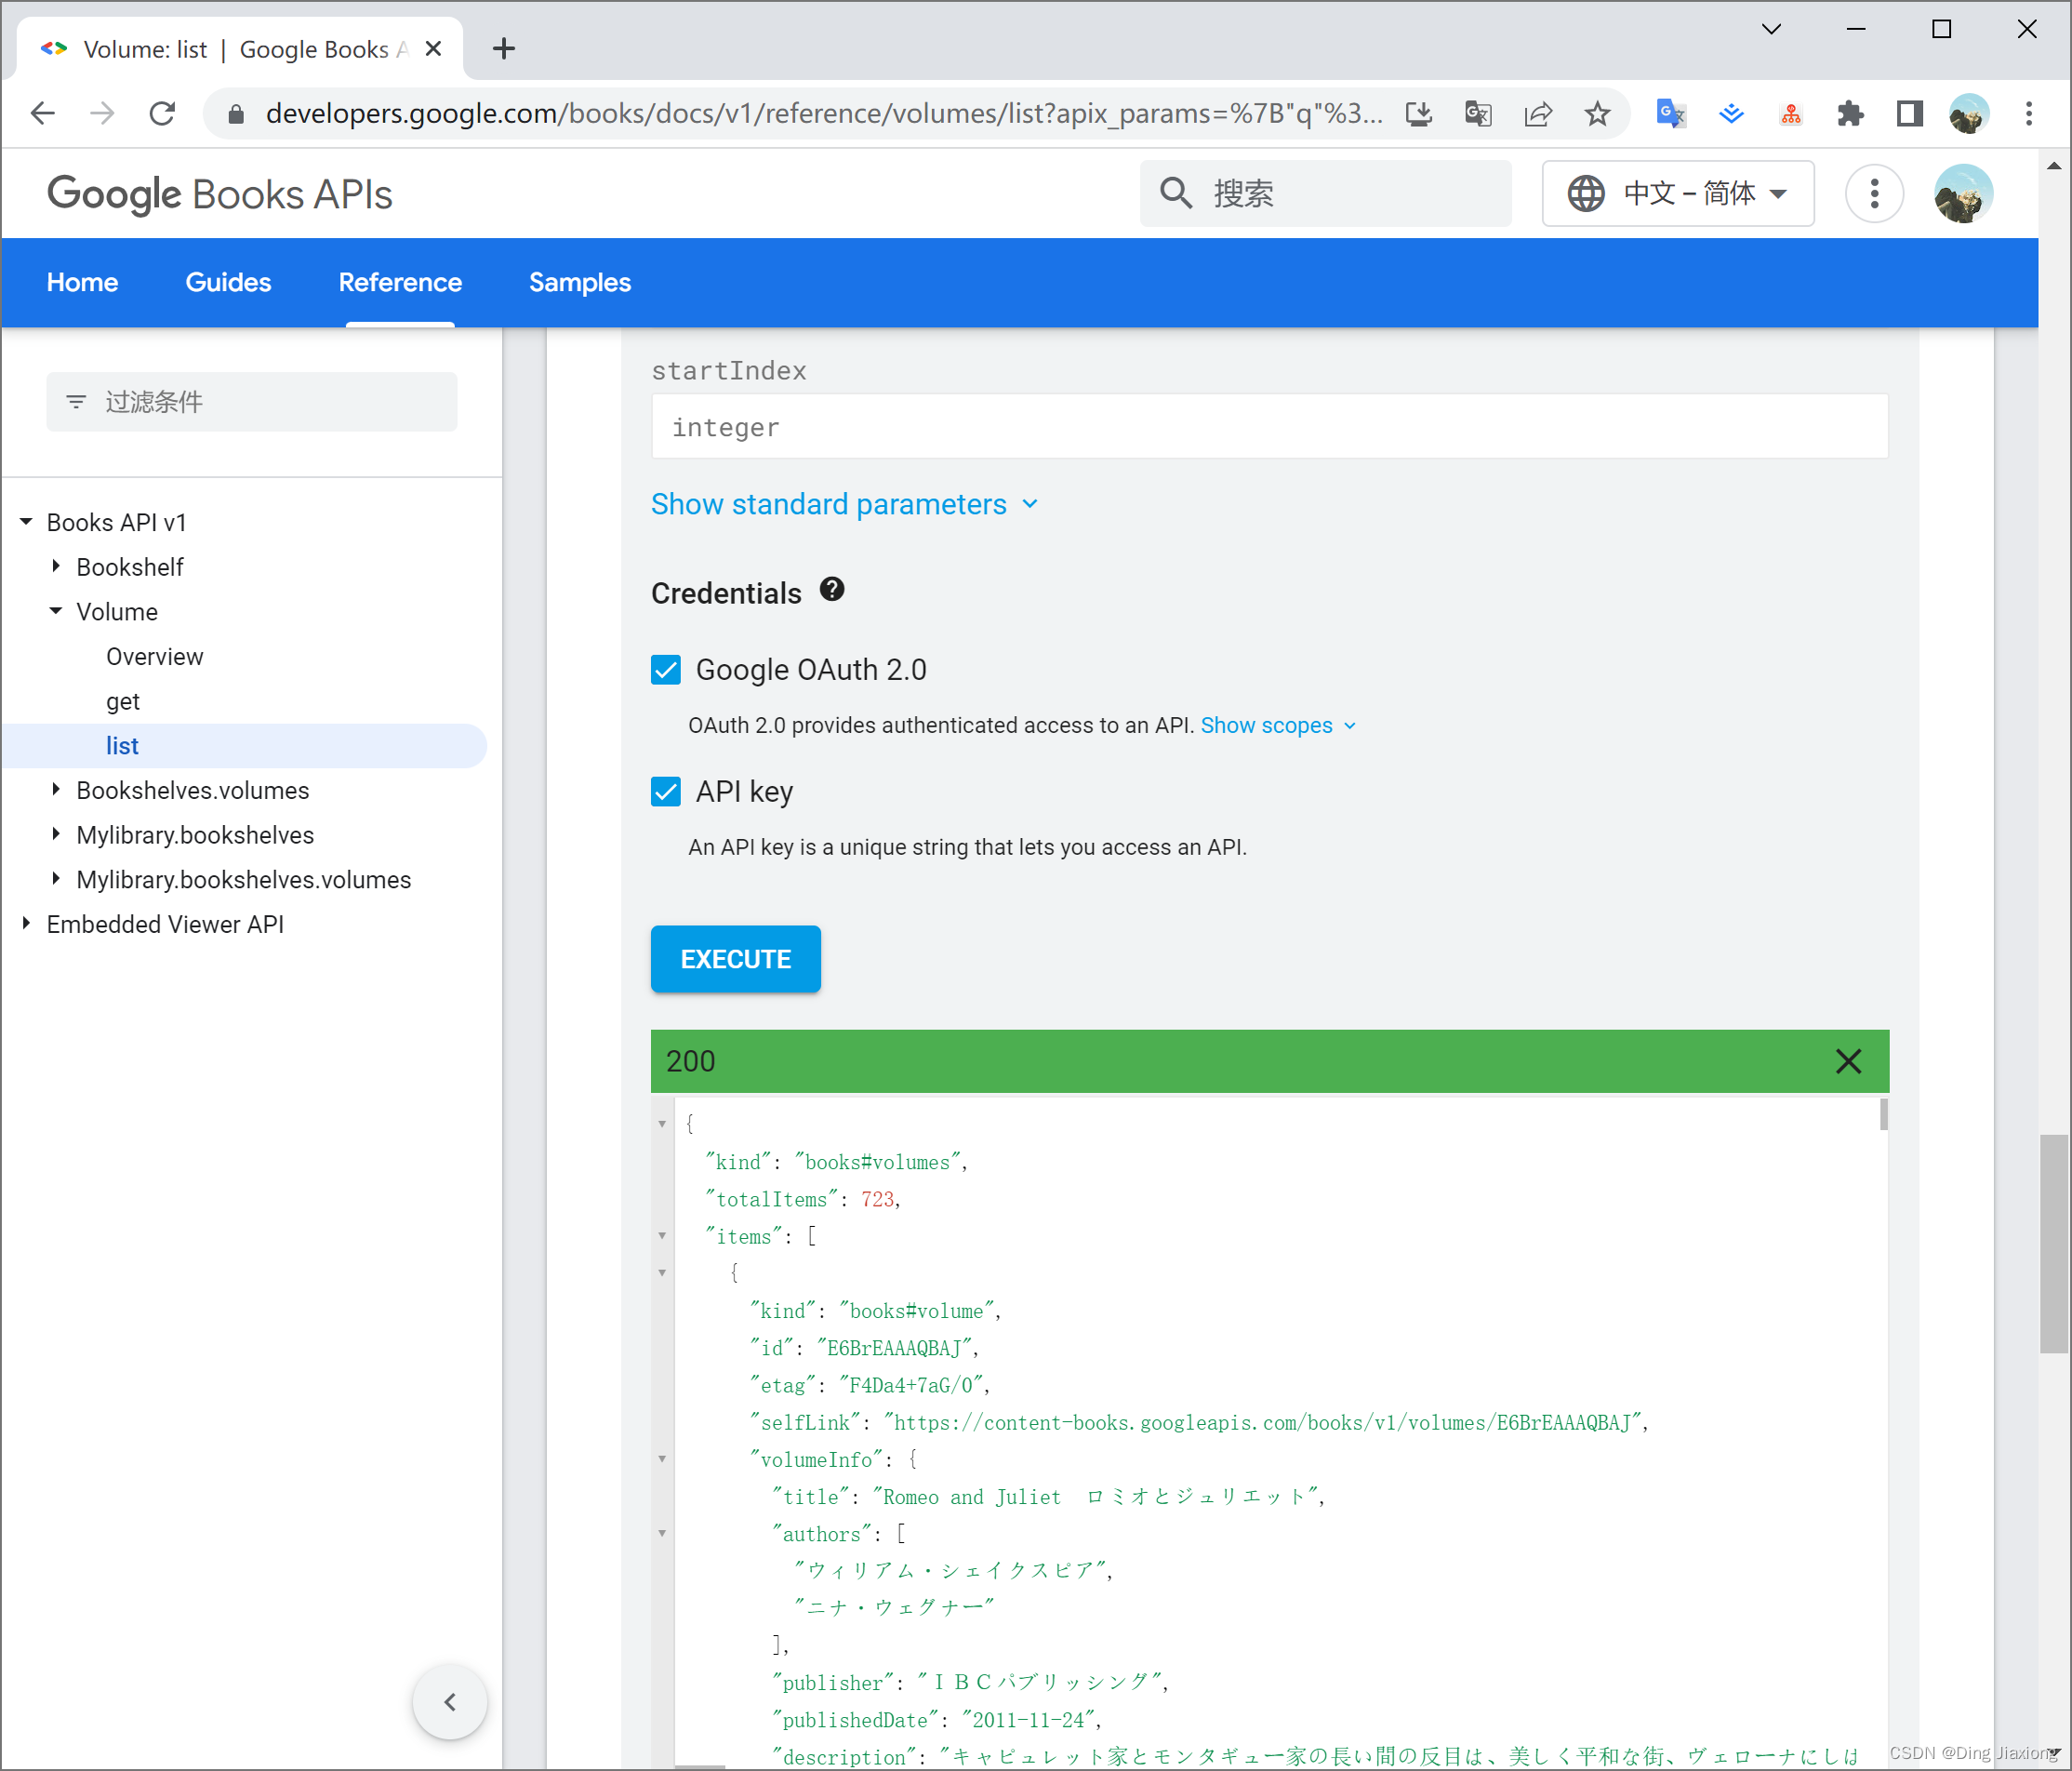
Task: Open the 中文 – 简体 language dropdown
Action: pos(1677,193)
